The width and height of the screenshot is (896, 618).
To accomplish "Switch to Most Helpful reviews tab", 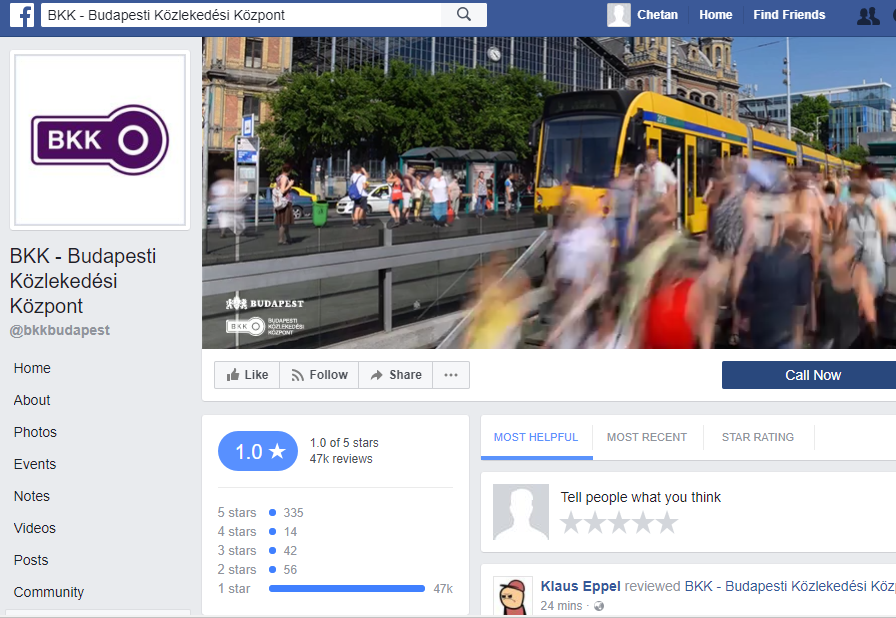I will (536, 437).
